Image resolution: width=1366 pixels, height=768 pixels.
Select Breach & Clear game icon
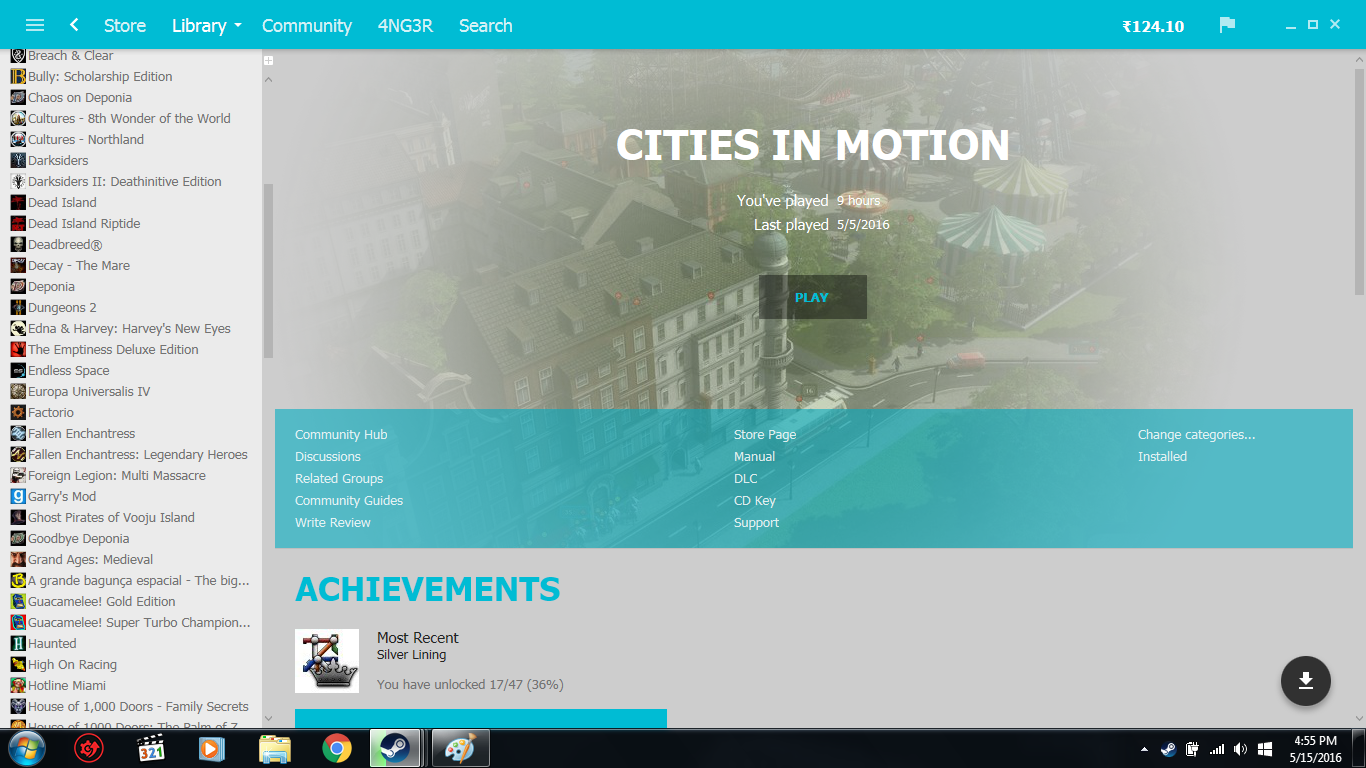pyautogui.click(x=18, y=56)
